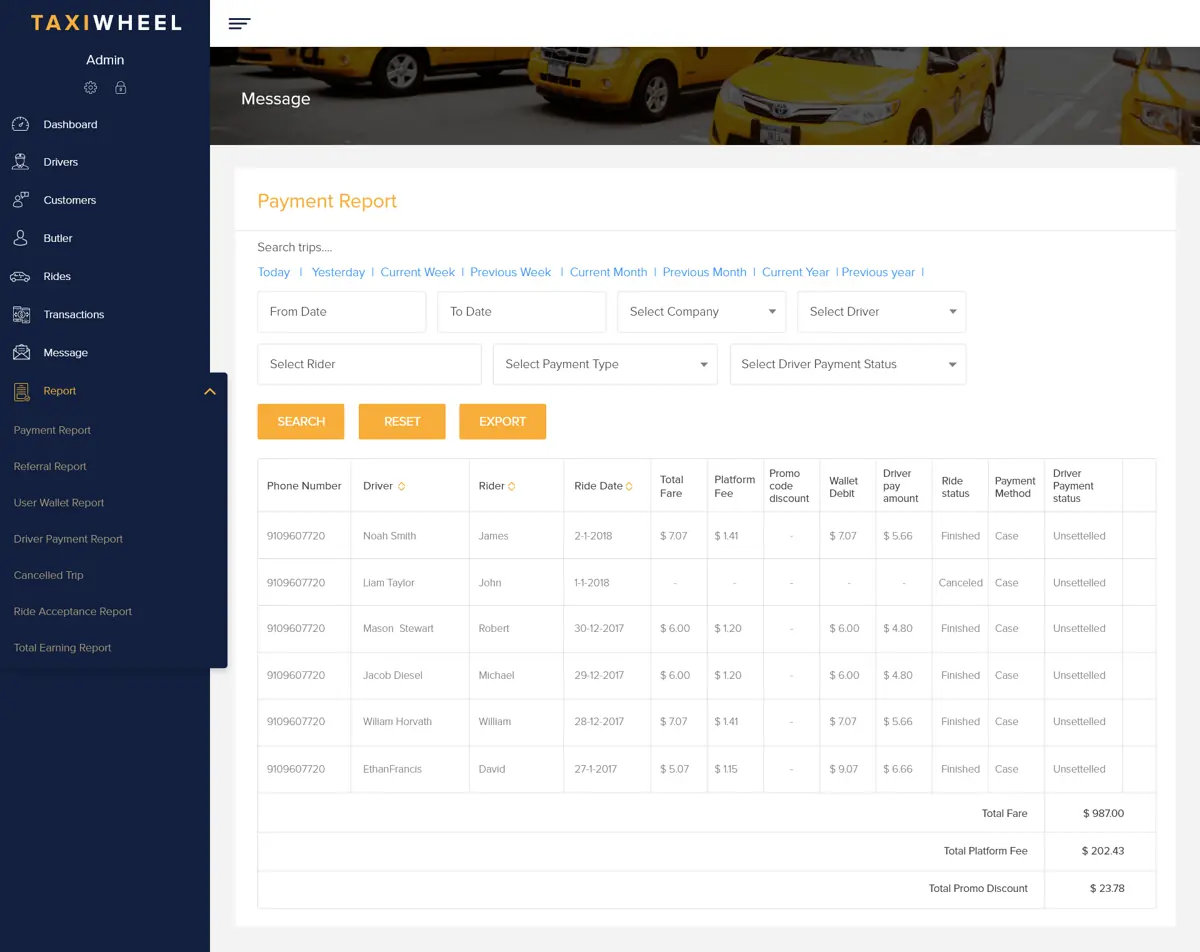The width and height of the screenshot is (1200, 952).
Task: Filter trips by Current Year
Action: point(796,272)
